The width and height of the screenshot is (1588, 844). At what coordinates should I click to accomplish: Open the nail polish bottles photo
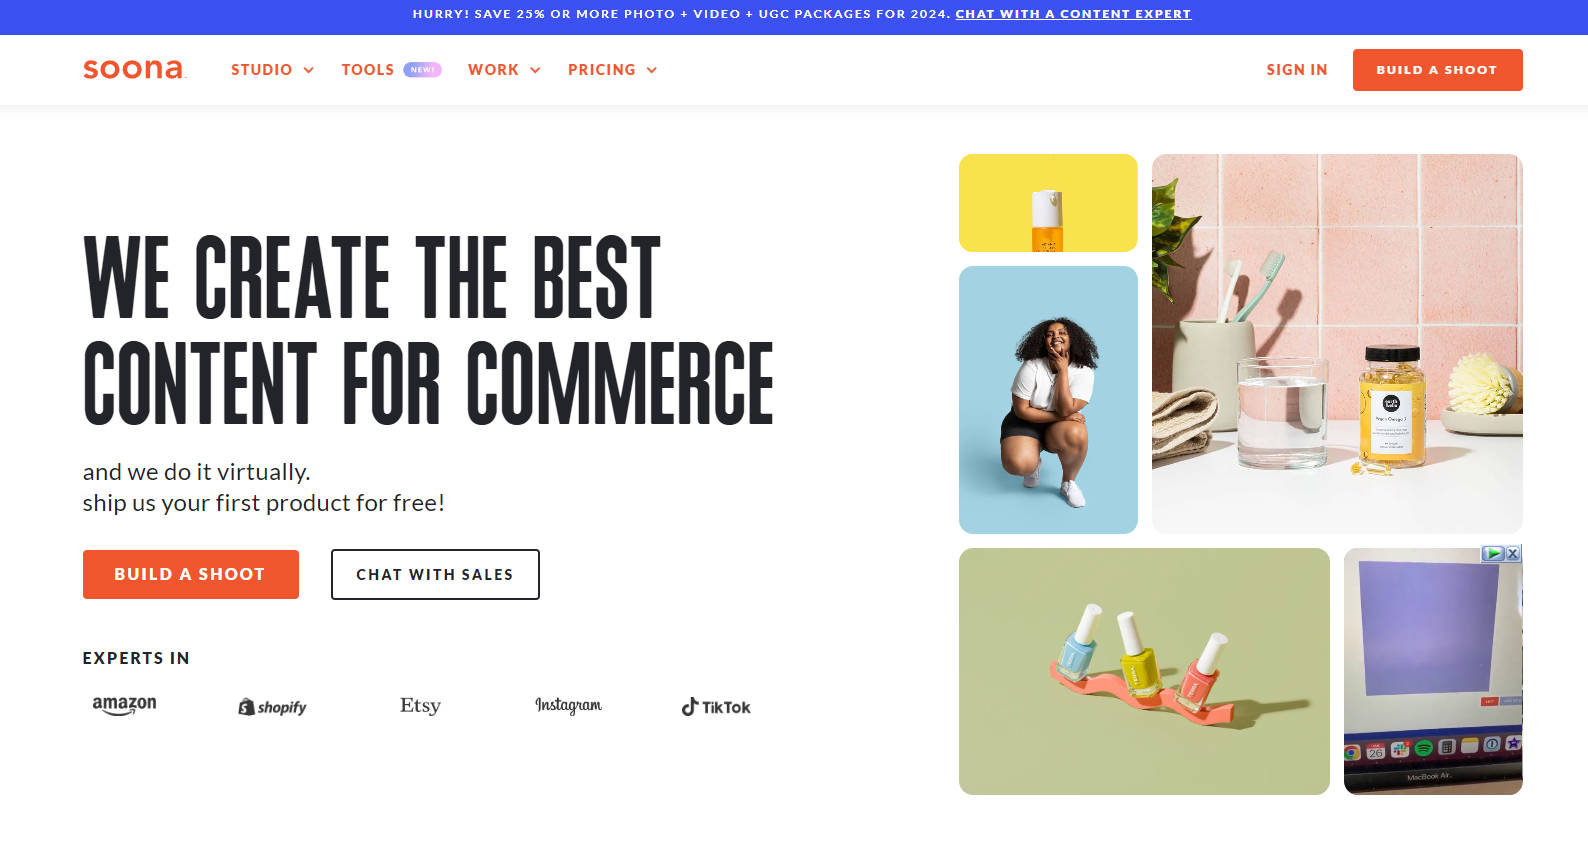coord(1144,671)
